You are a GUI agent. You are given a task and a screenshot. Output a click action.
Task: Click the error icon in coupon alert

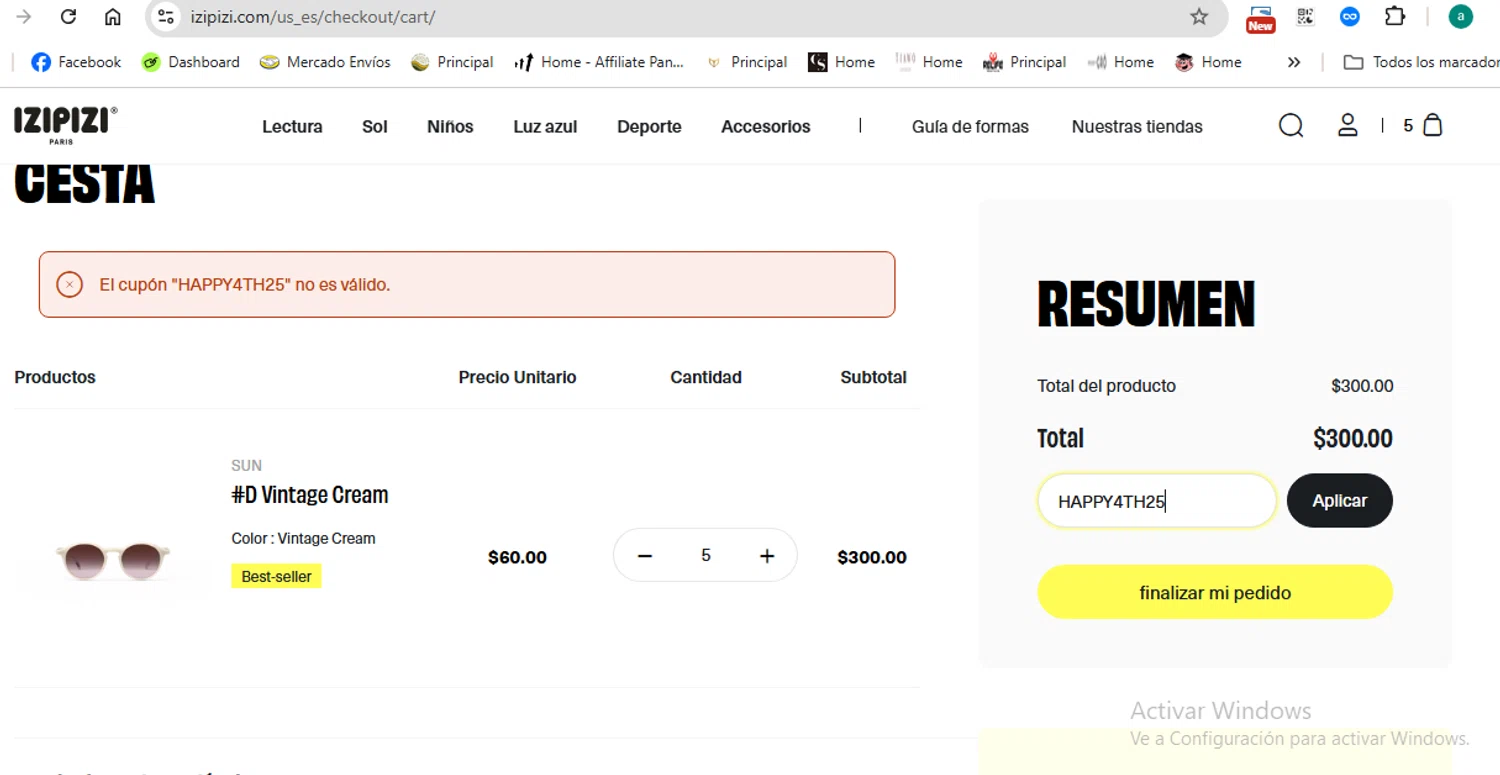(x=69, y=285)
